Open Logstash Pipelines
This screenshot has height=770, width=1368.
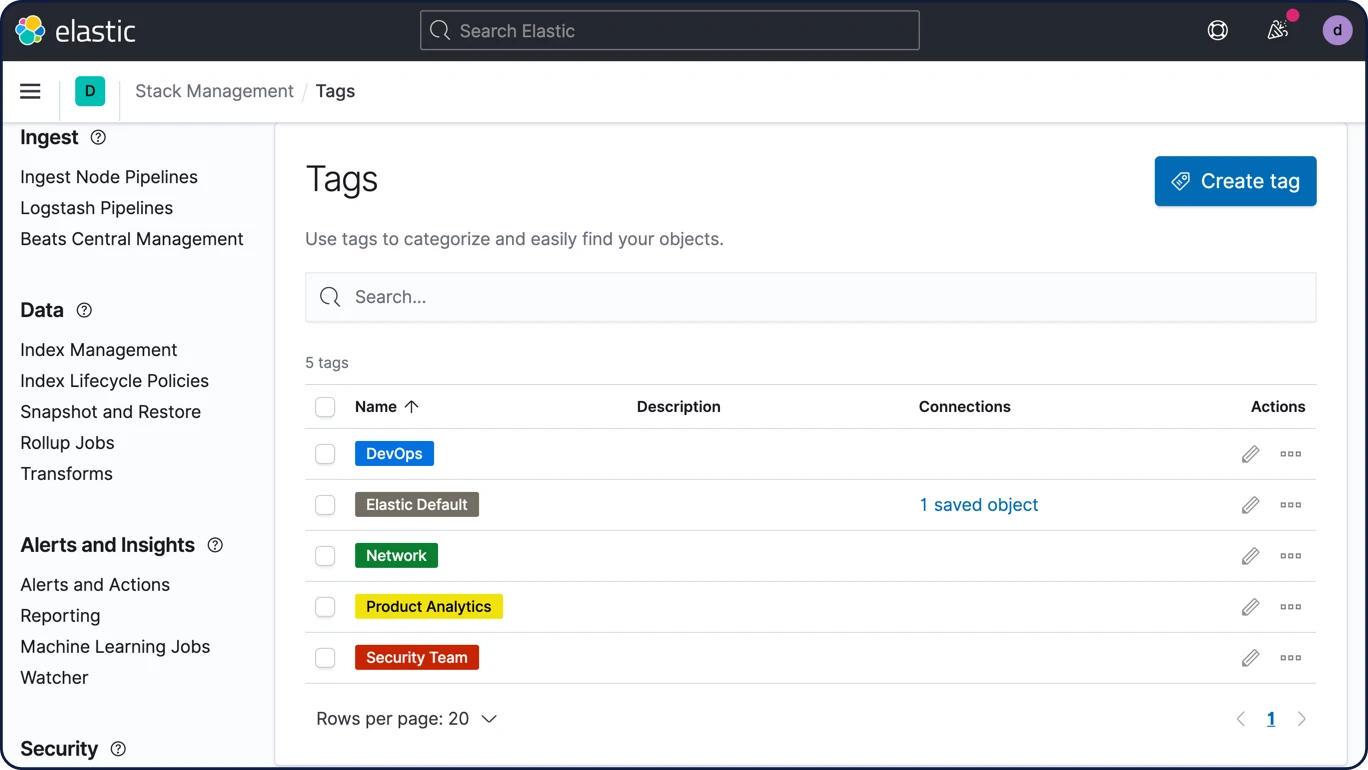pos(97,208)
